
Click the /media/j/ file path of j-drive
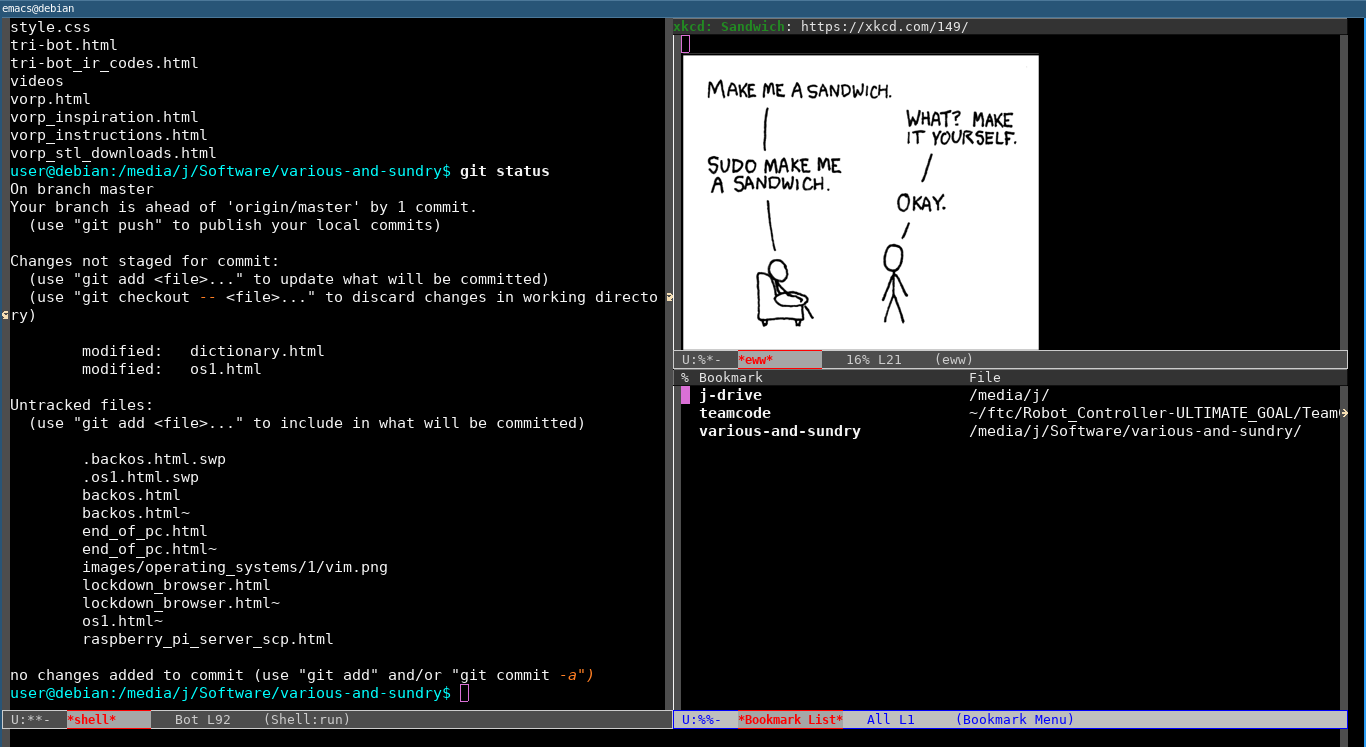coord(1009,395)
